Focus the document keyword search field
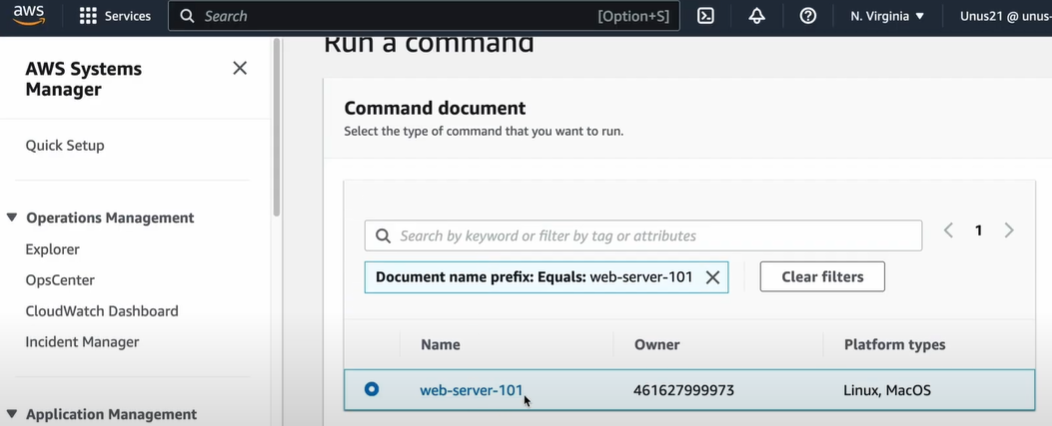This screenshot has width=1052, height=426. [x=643, y=236]
